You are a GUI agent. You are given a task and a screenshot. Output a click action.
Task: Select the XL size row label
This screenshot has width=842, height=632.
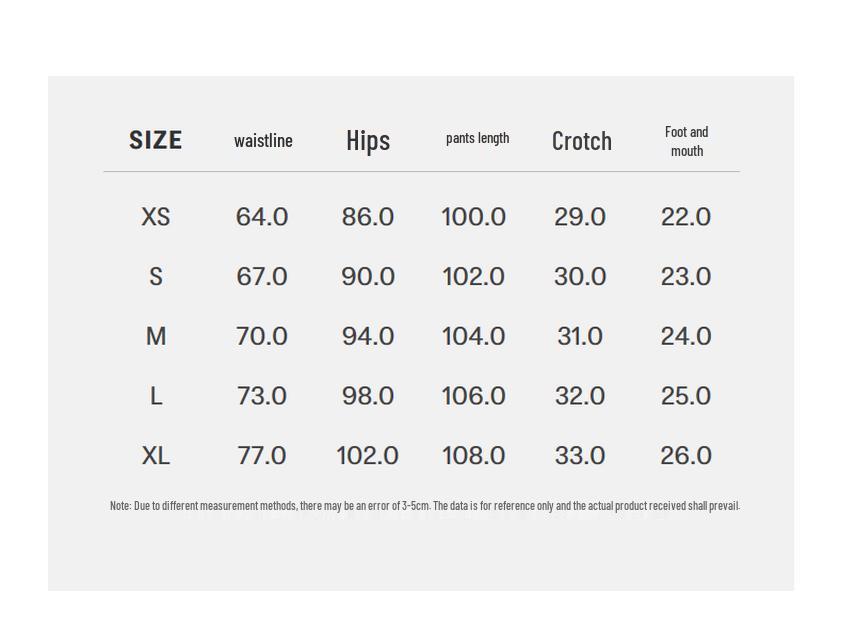coord(155,456)
